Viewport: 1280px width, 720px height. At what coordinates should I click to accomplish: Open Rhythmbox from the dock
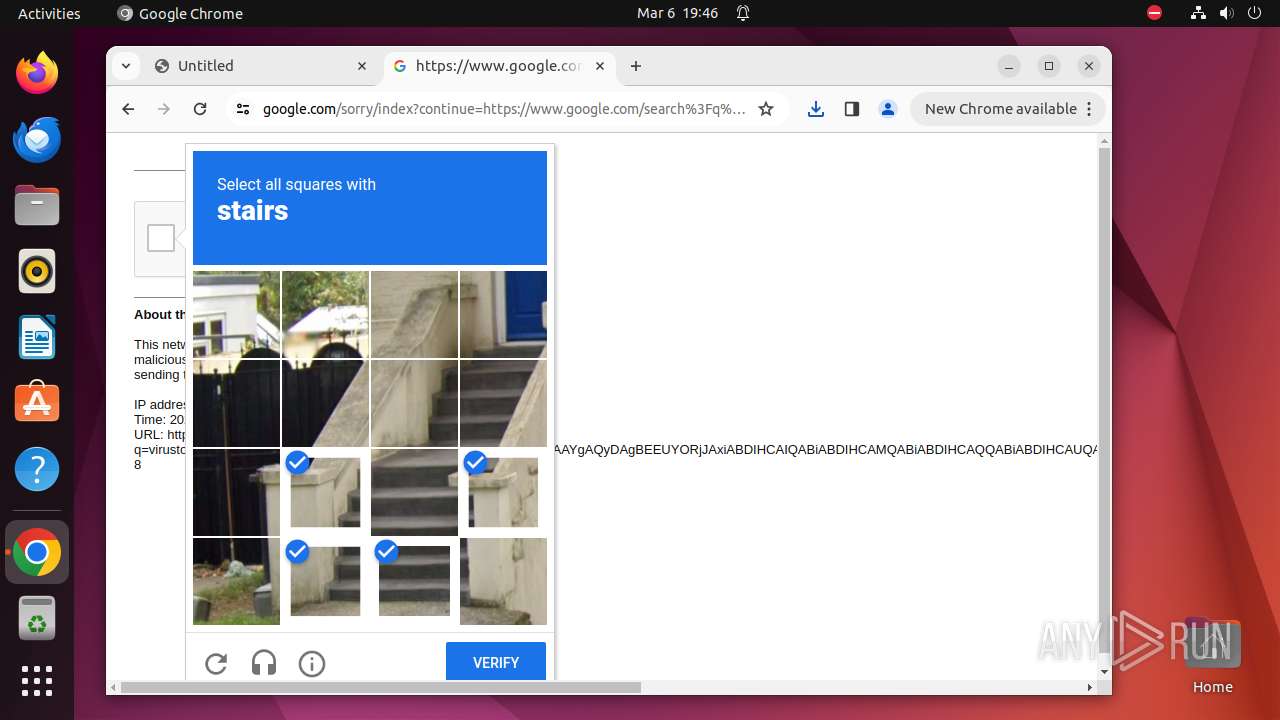click(x=37, y=271)
